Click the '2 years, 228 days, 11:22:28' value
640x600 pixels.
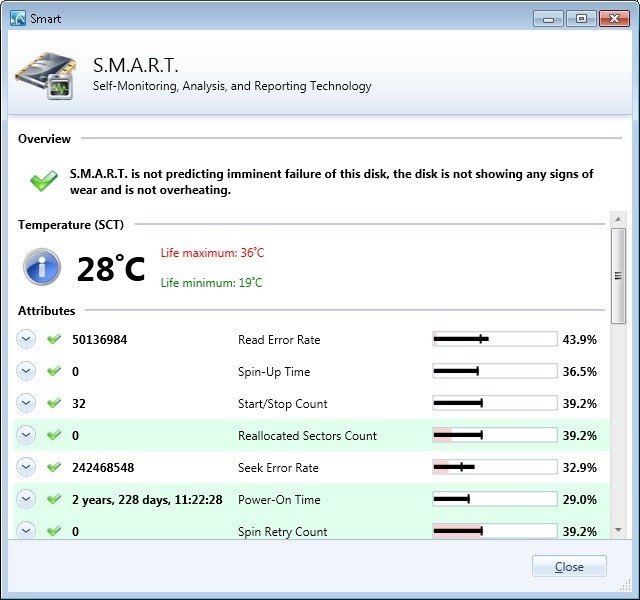click(x=147, y=500)
